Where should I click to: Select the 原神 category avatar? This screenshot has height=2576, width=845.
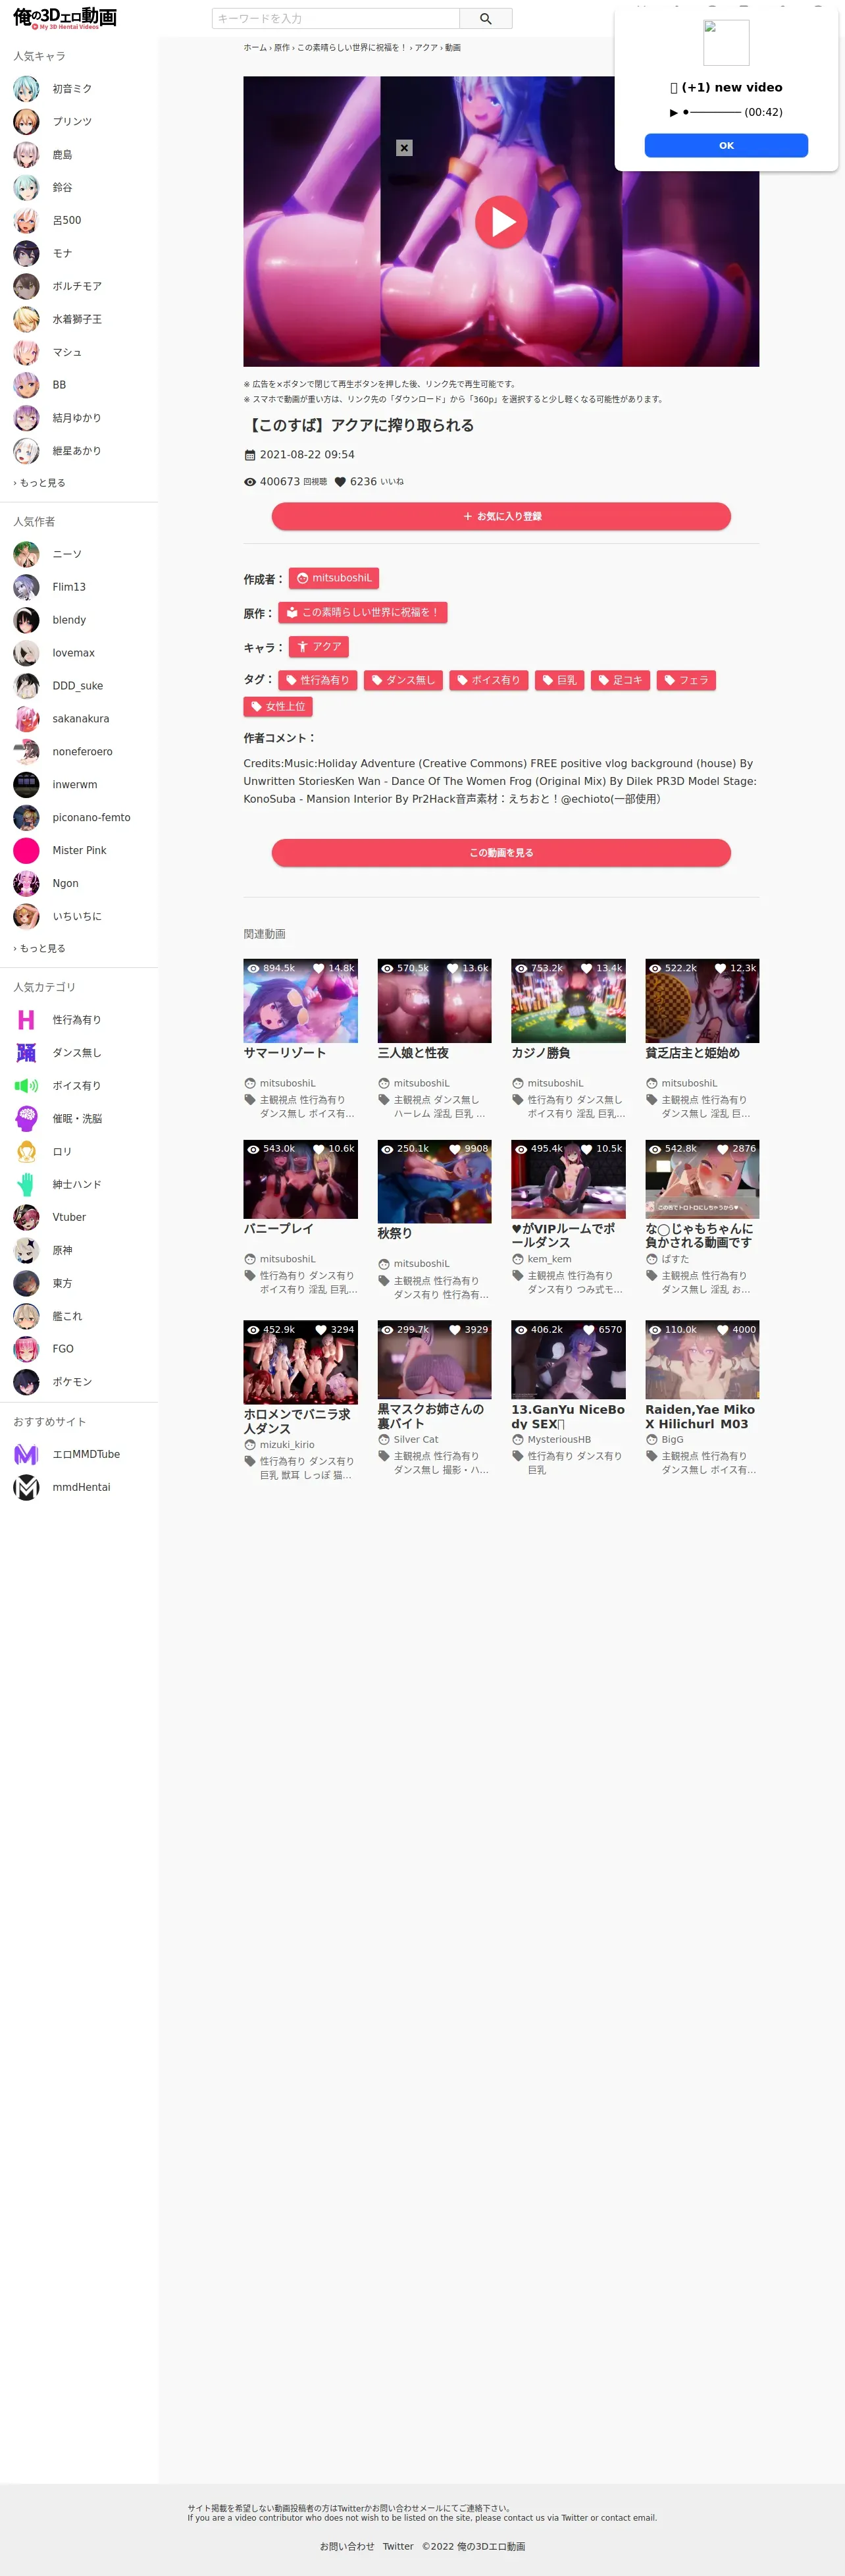coord(26,1251)
